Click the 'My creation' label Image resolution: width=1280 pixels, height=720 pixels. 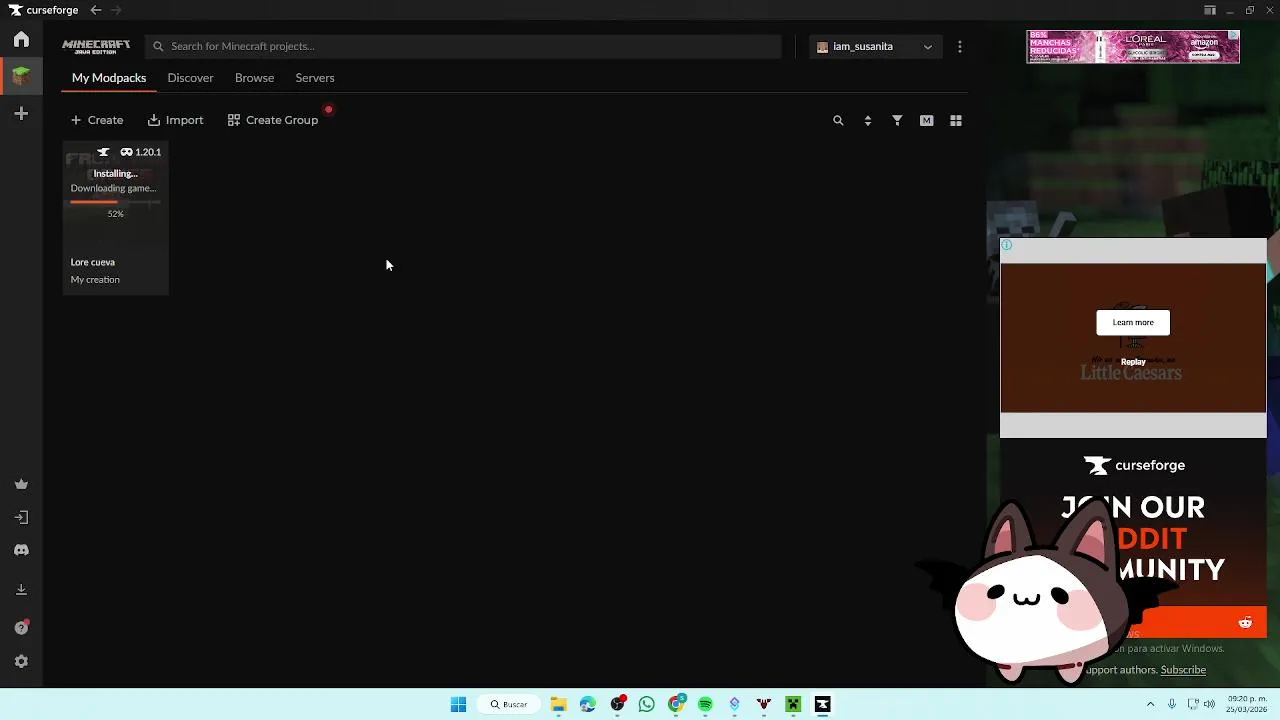pos(95,280)
